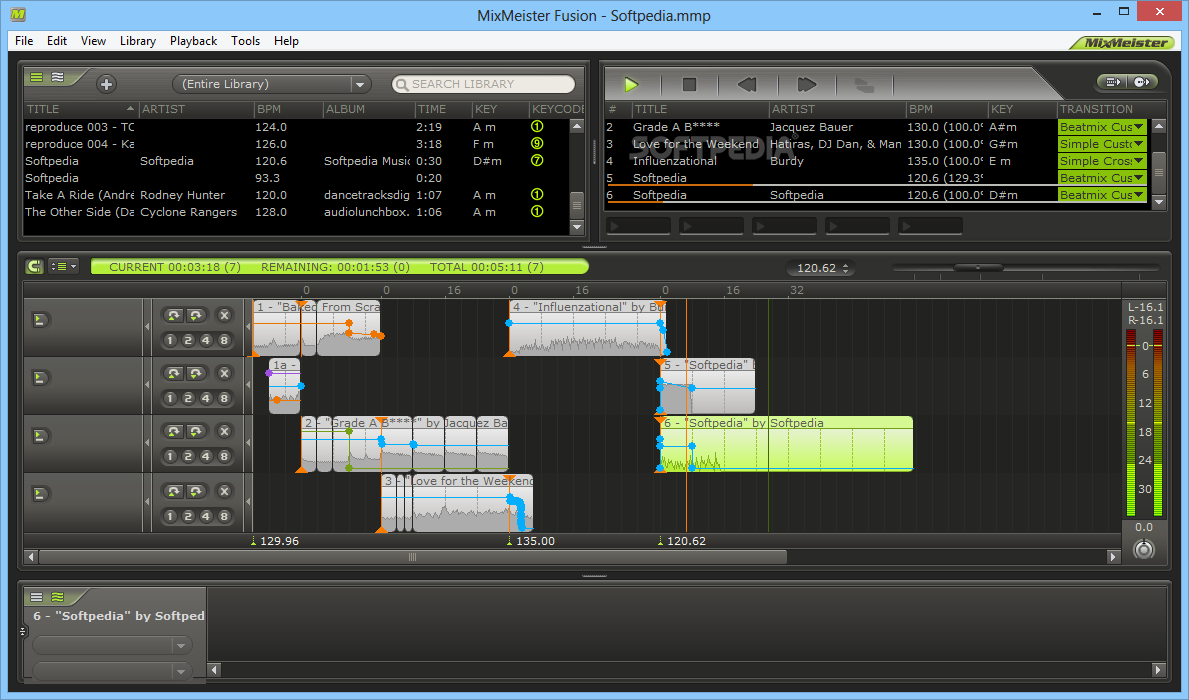Switch bottom panel to waveform view icon
Viewport: 1189px width, 700px height.
pos(58,597)
